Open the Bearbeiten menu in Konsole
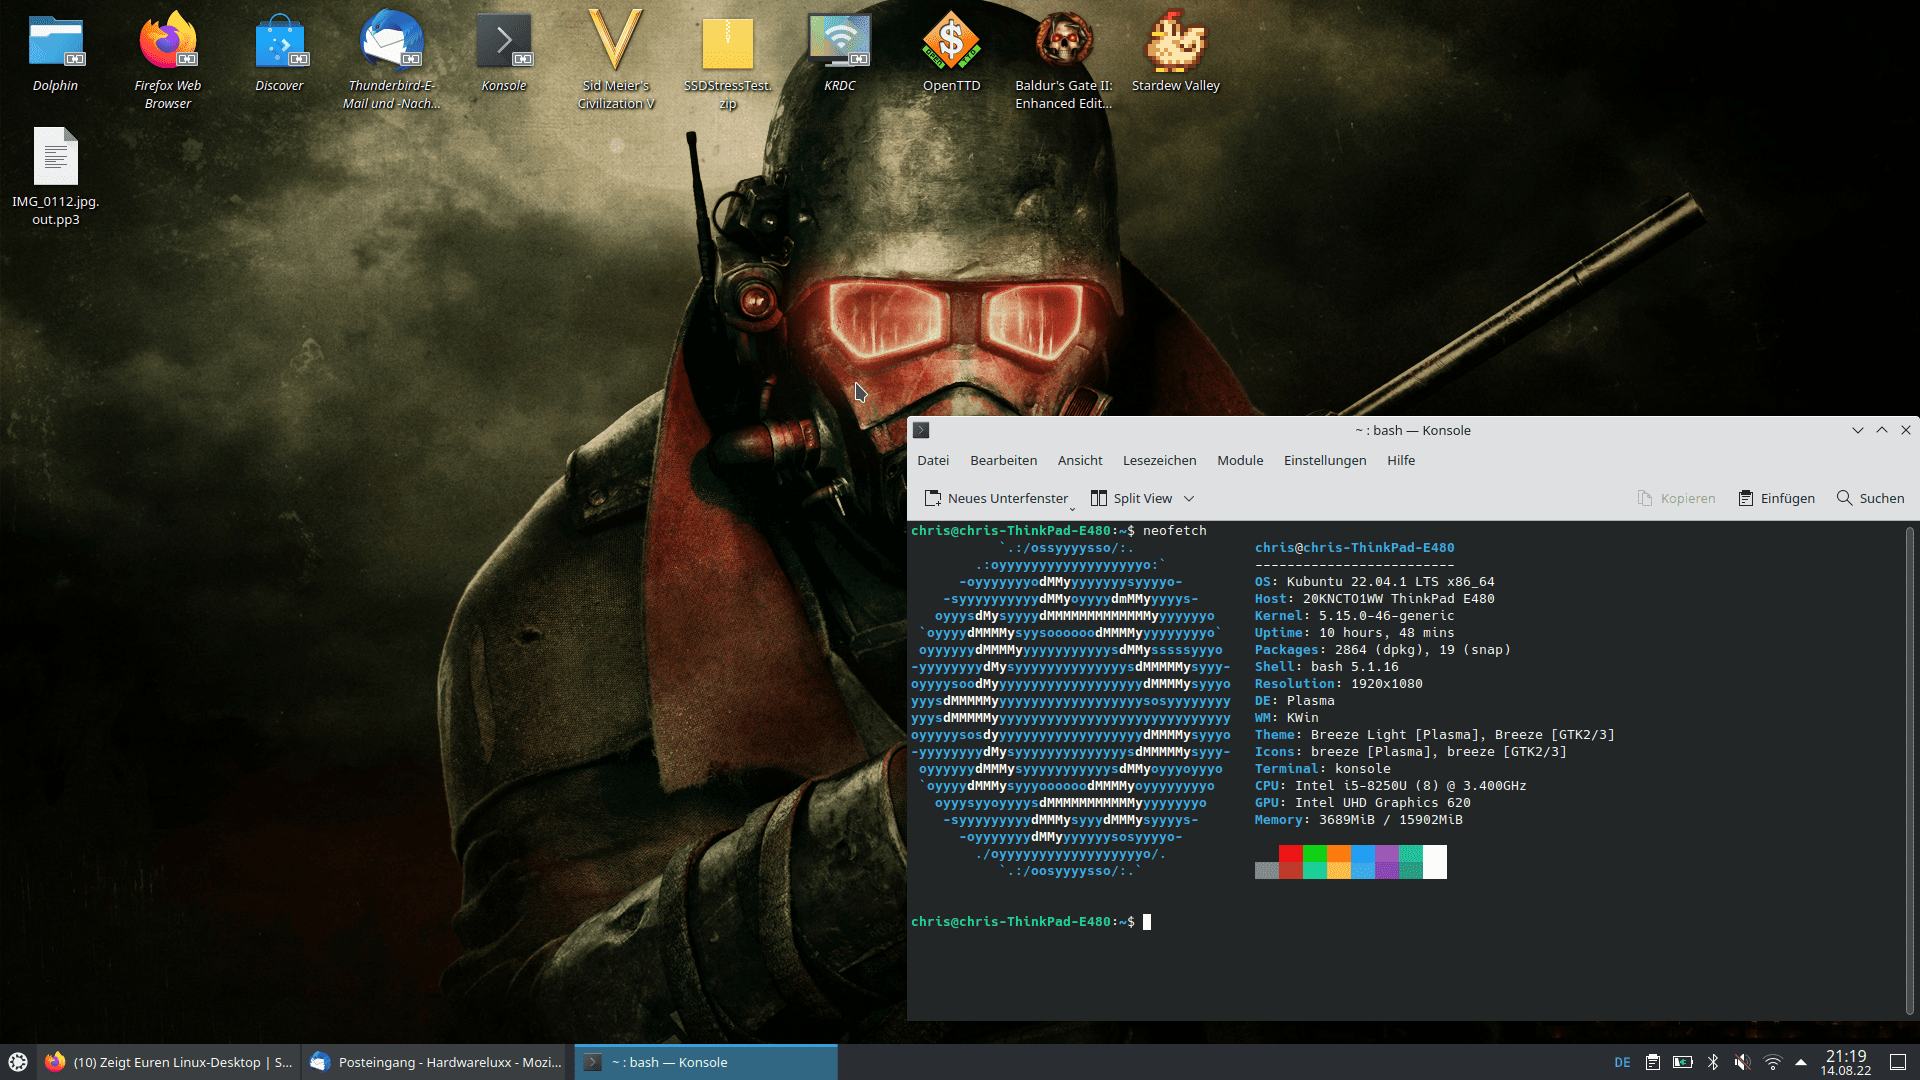 click(1003, 460)
